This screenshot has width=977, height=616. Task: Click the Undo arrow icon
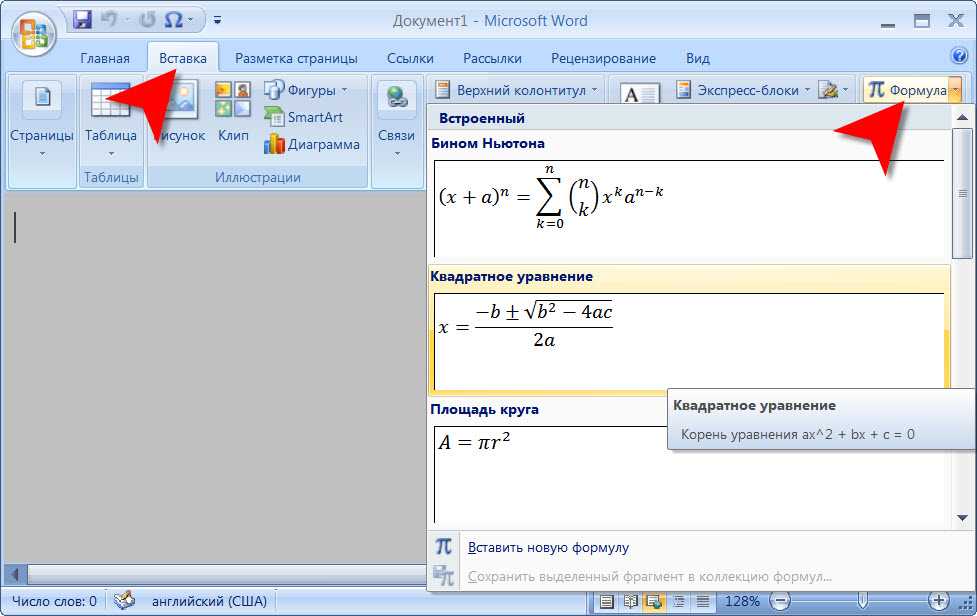(x=109, y=19)
